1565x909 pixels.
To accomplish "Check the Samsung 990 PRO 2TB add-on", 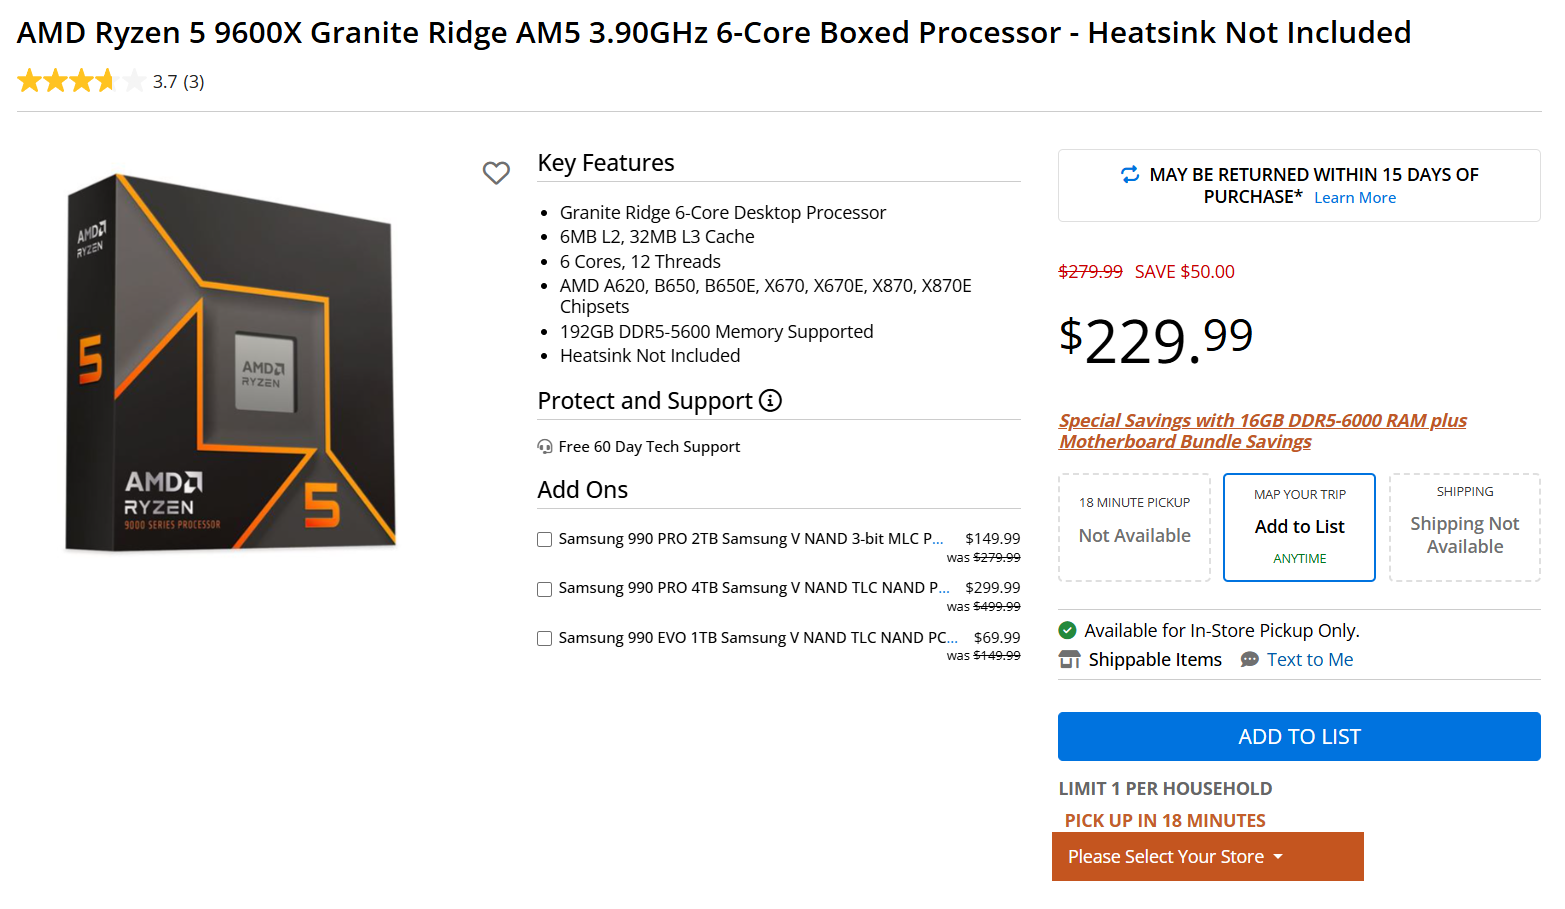I will coord(545,540).
